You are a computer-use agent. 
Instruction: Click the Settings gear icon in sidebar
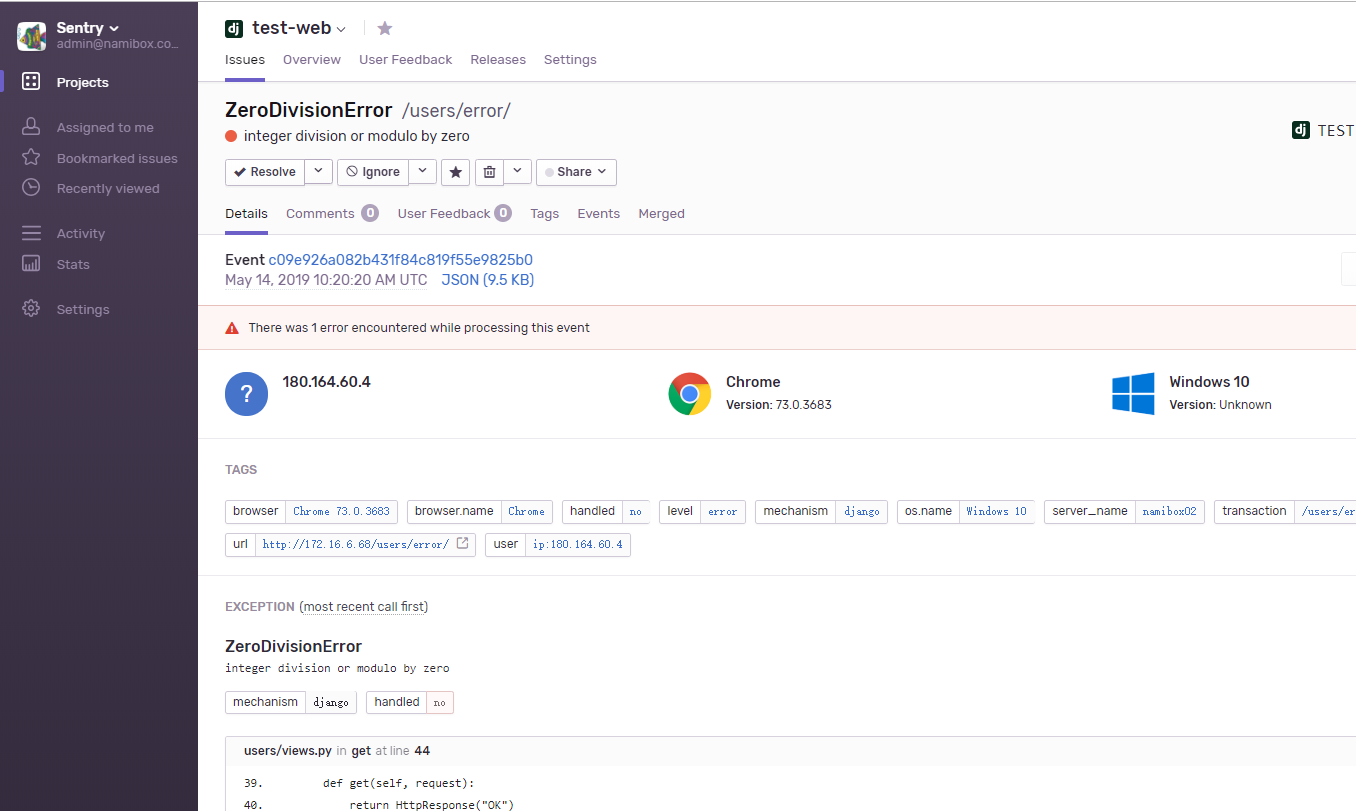point(31,309)
